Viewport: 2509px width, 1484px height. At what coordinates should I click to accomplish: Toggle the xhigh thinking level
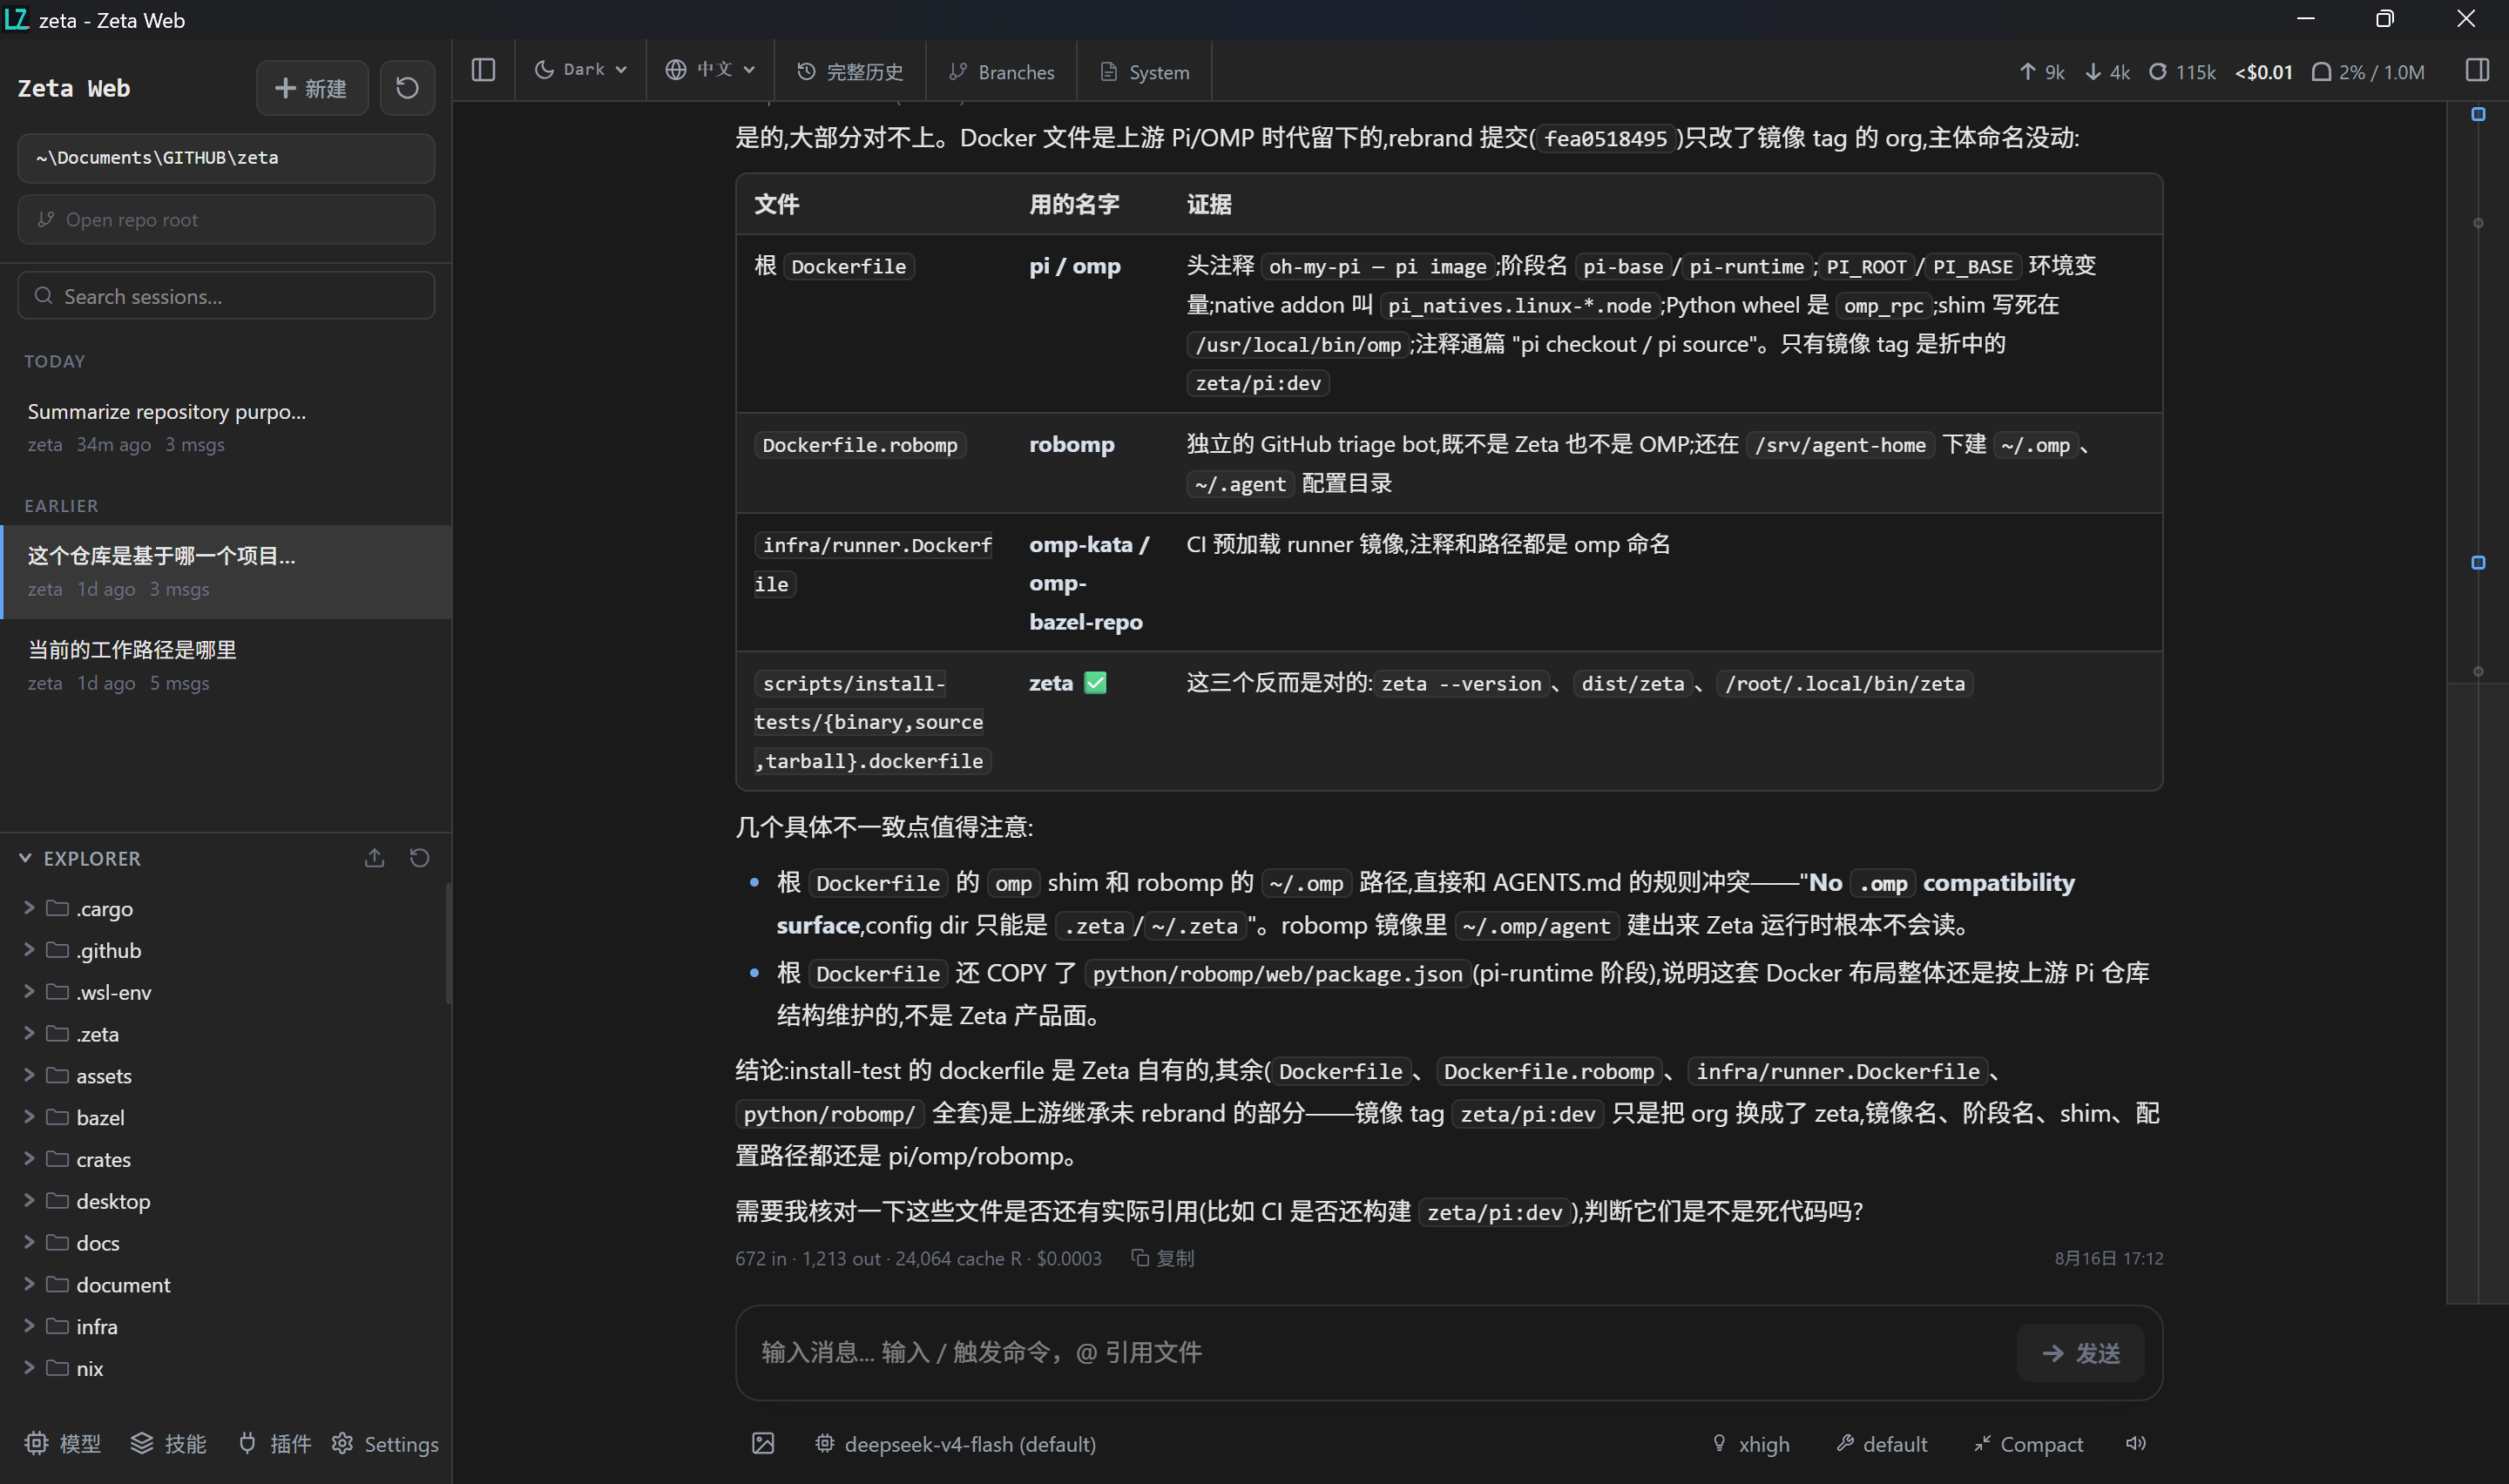pos(1750,1443)
